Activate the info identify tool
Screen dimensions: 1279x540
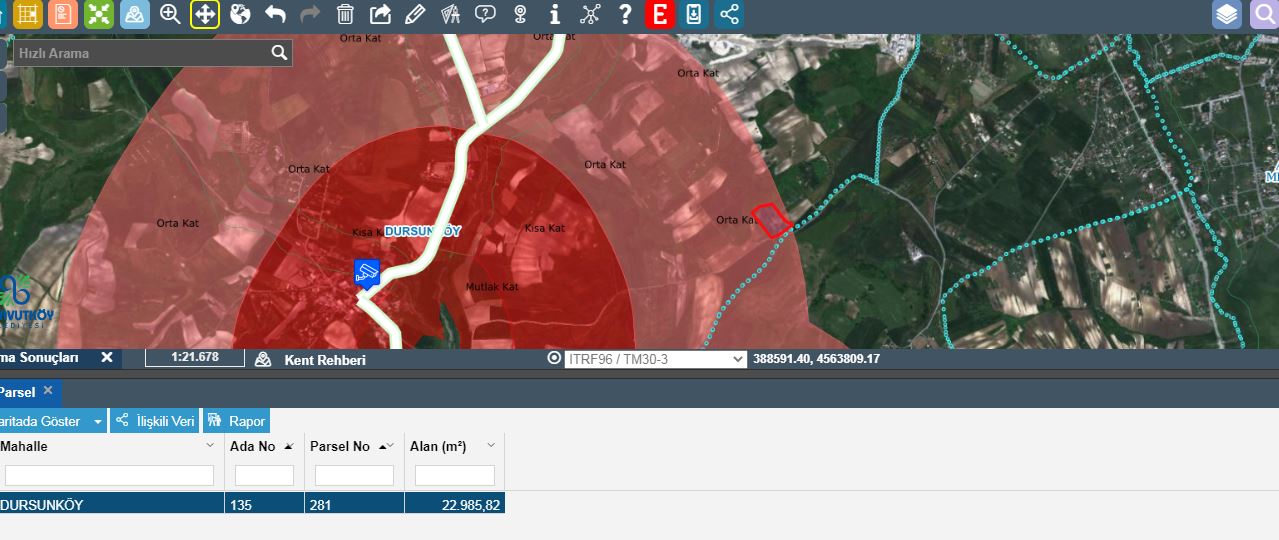click(555, 14)
